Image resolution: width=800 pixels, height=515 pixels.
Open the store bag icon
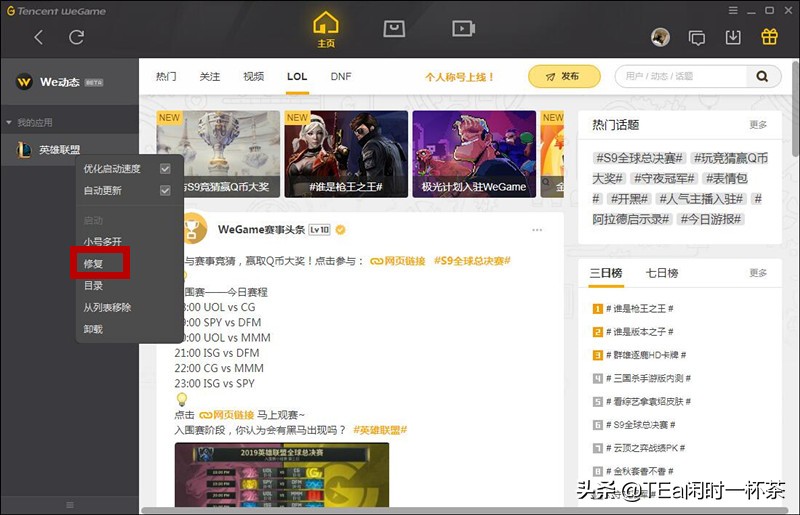394,29
